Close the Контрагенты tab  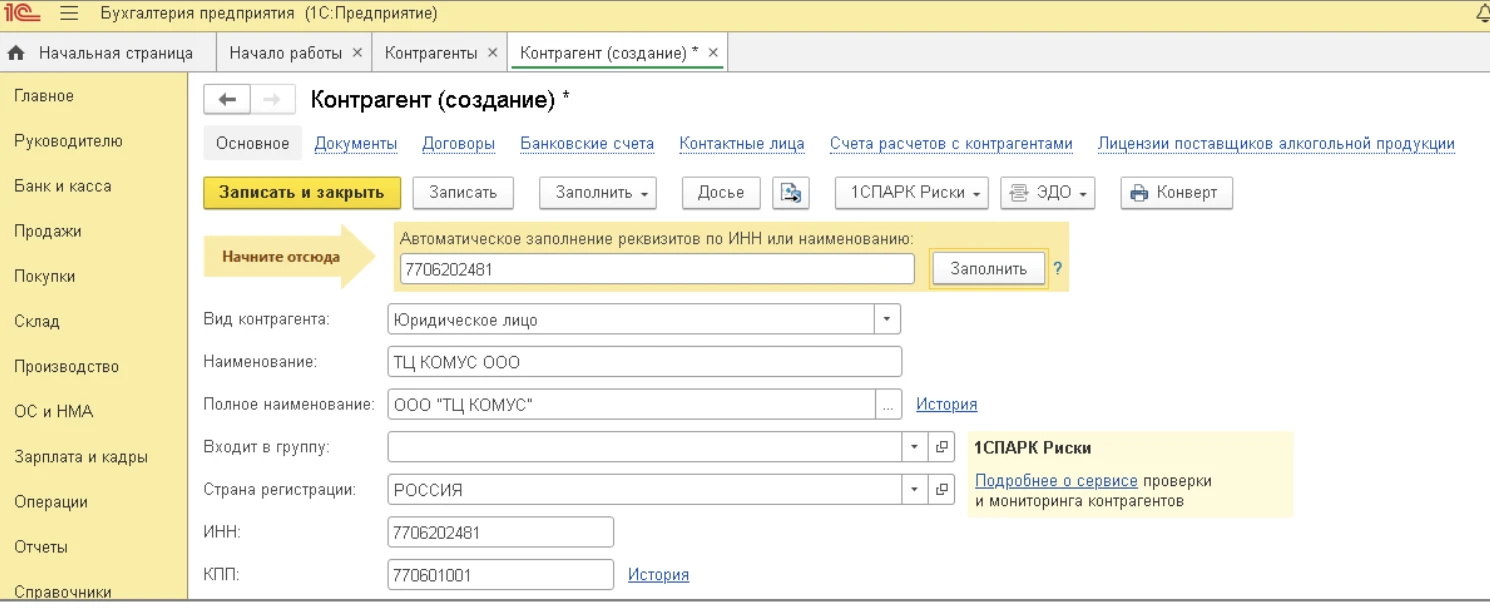pyautogui.click(x=492, y=53)
